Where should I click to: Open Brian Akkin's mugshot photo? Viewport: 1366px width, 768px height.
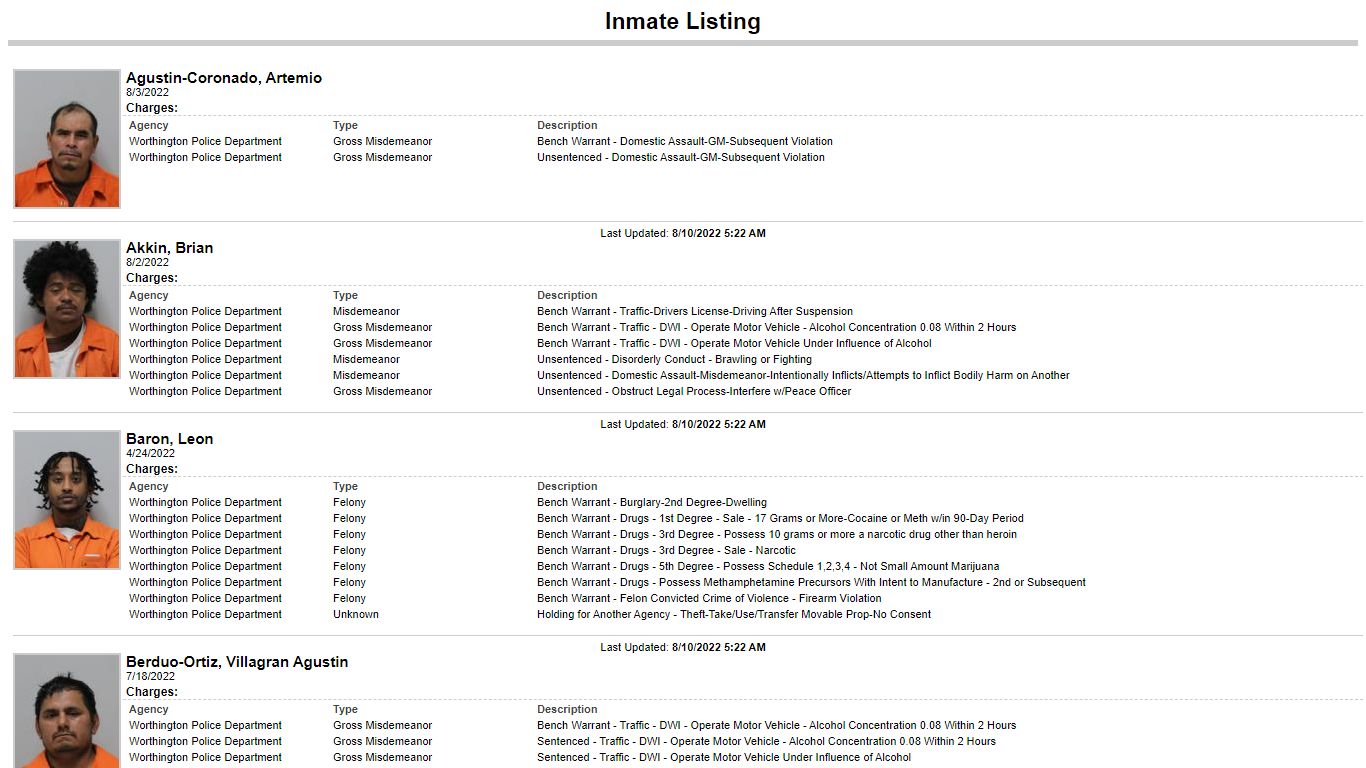tap(67, 309)
